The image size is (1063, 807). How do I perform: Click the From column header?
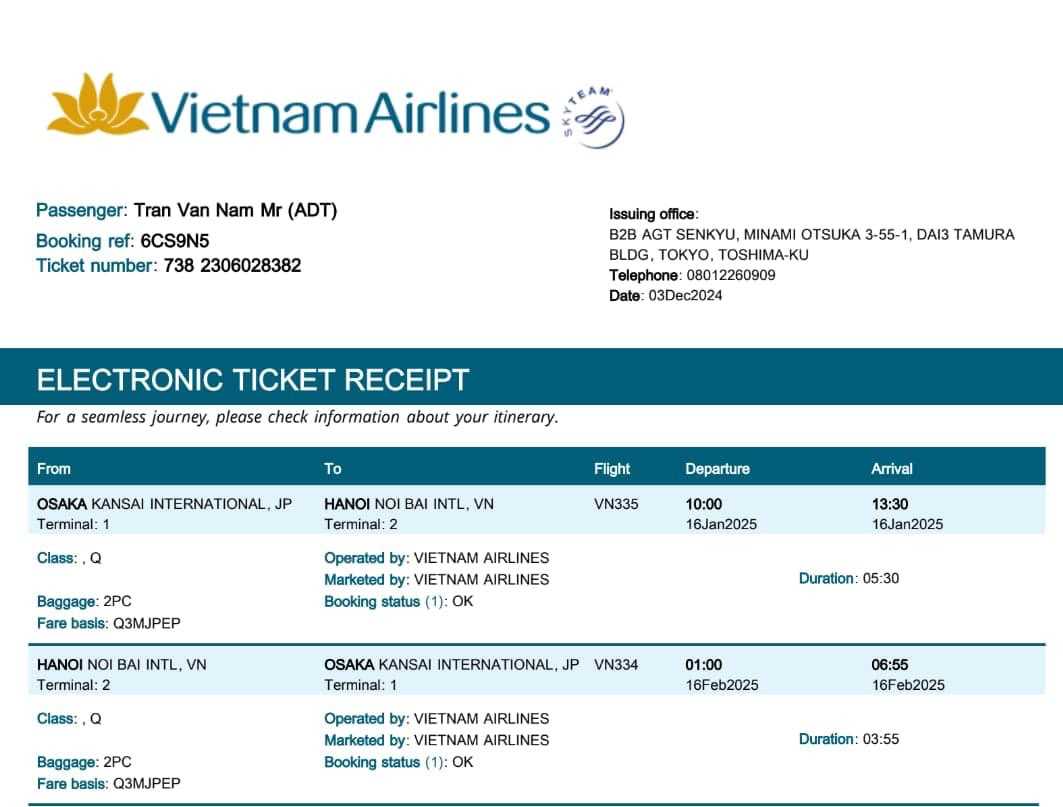point(54,468)
